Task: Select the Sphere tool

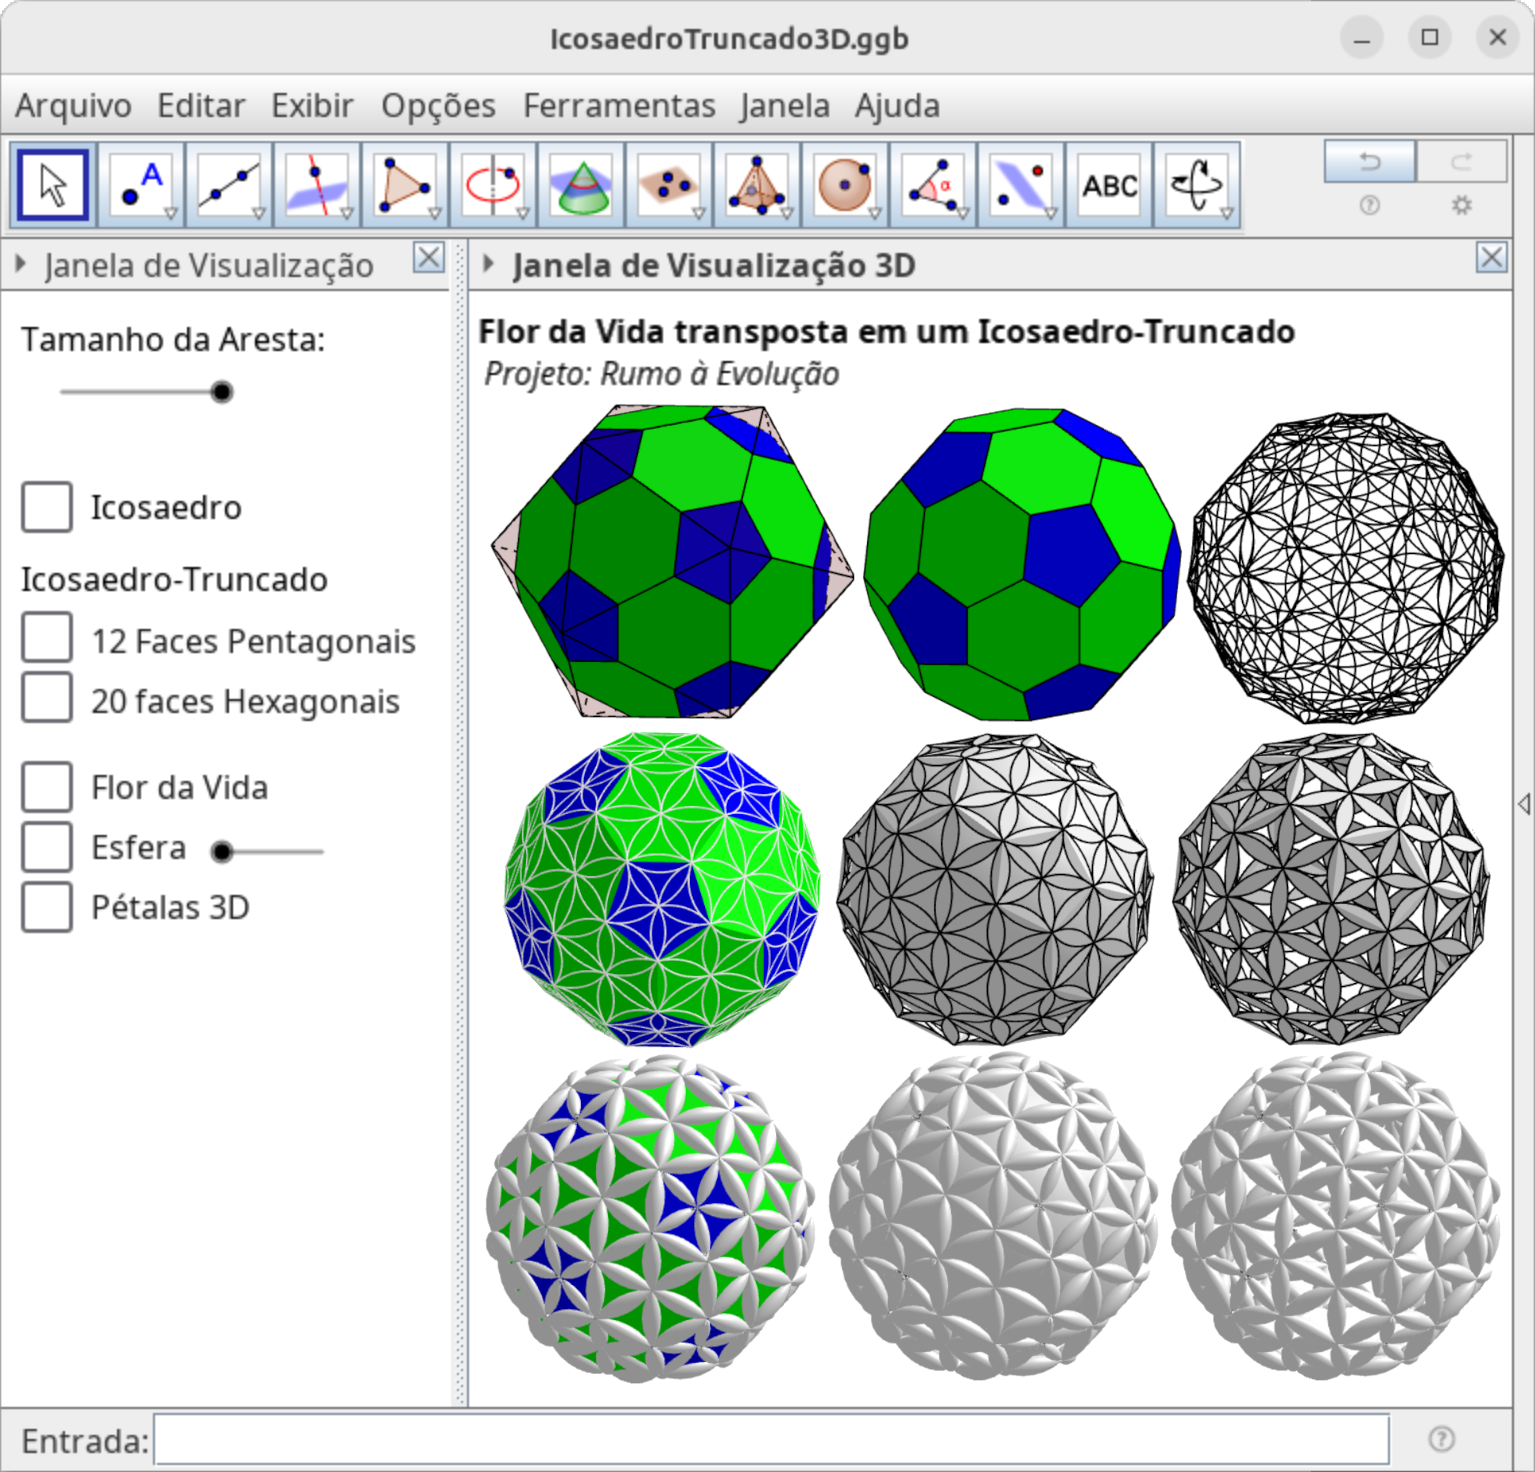Action: point(844,185)
